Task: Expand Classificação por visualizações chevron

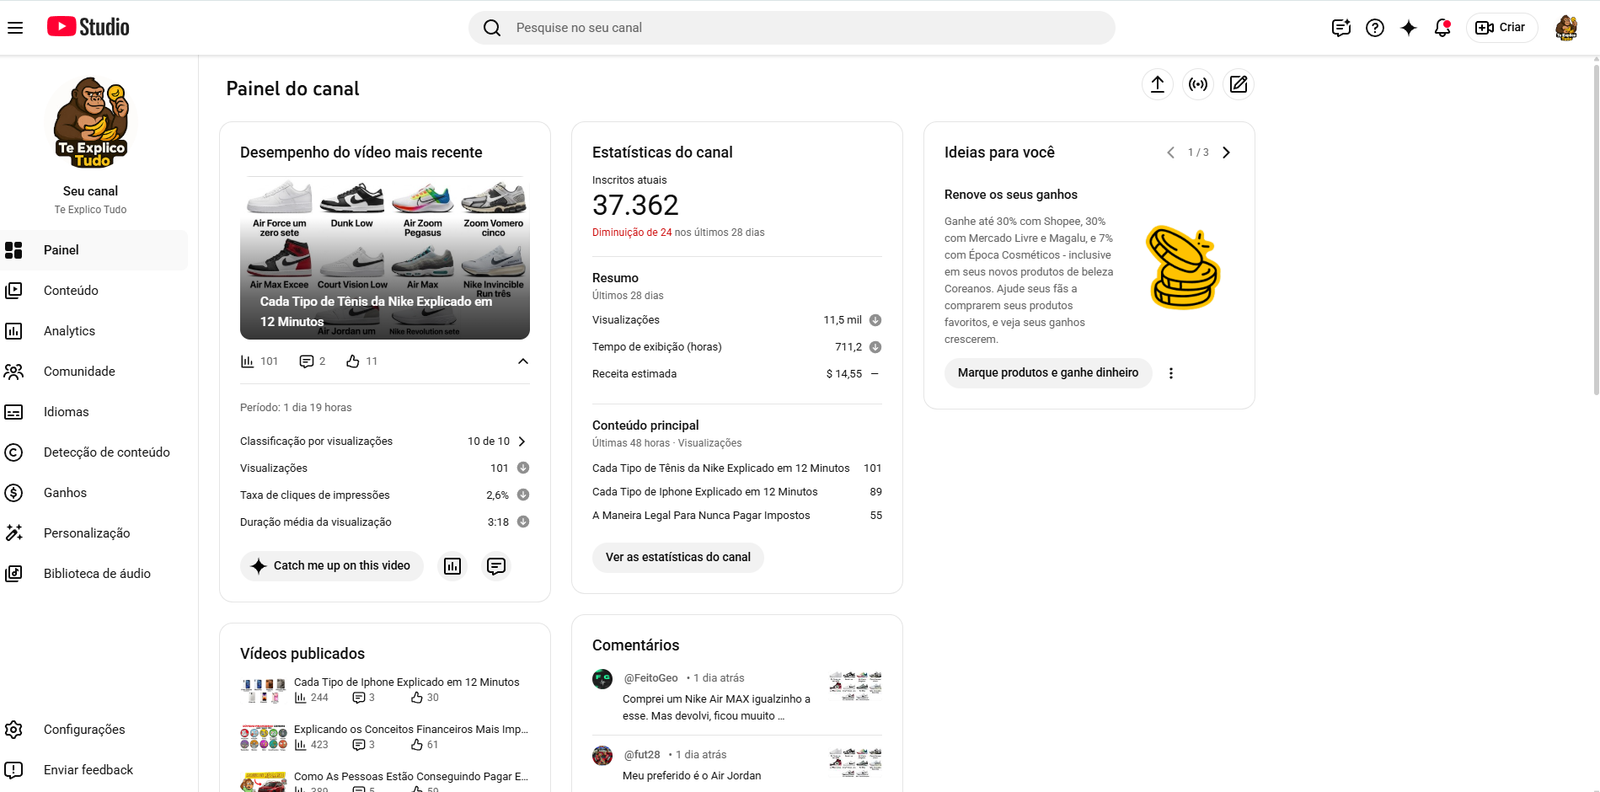Action: pos(522,441)
